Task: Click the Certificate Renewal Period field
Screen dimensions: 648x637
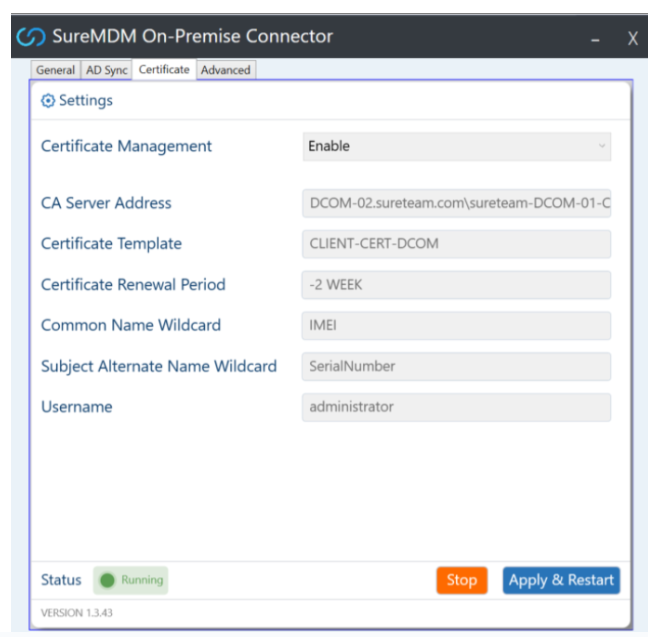Action: point(456,285)
